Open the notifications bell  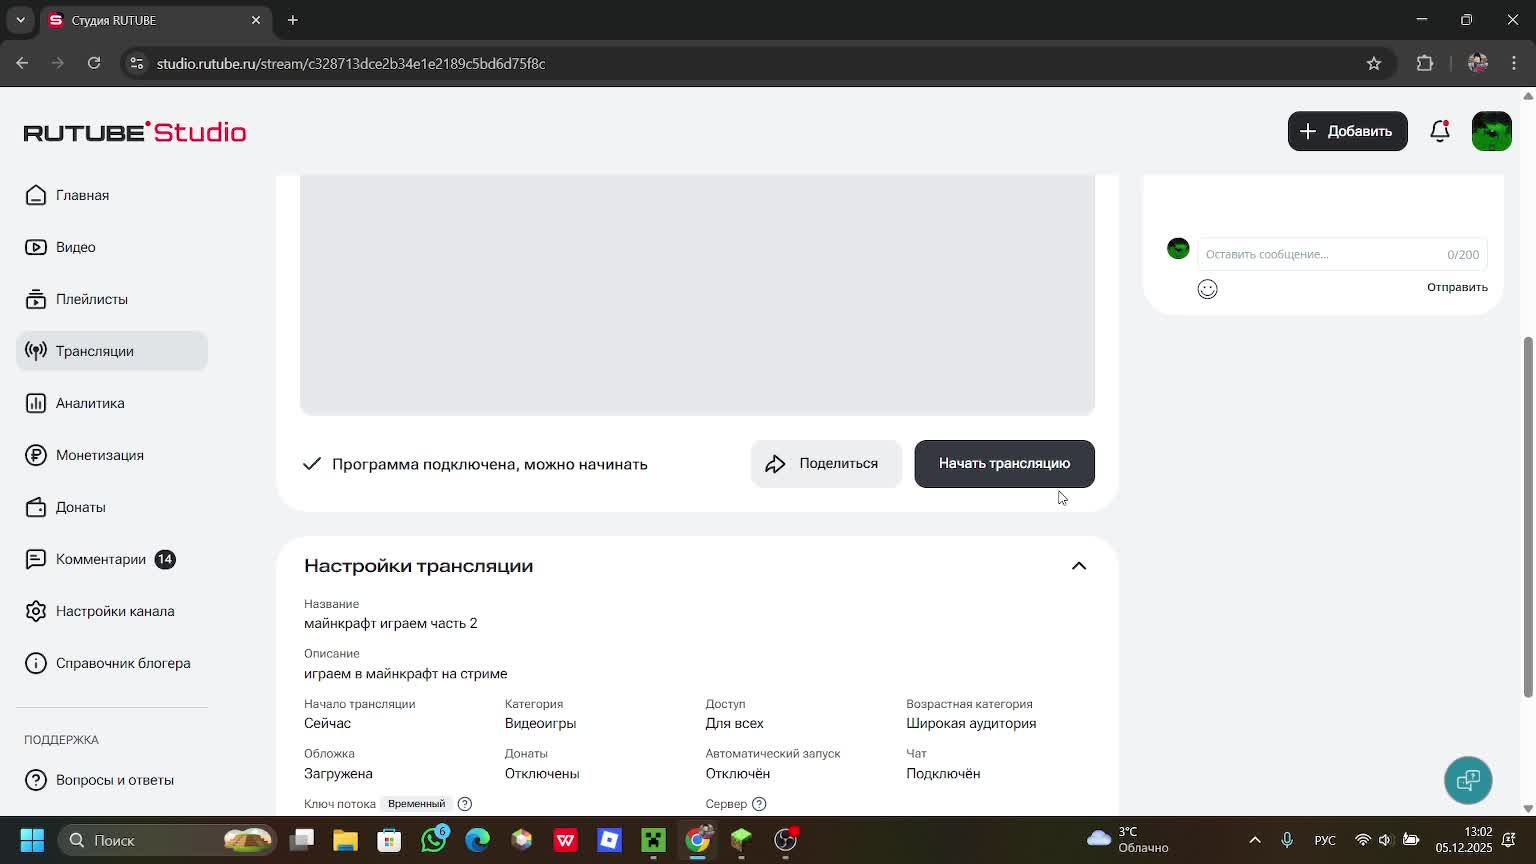coord(1440,131)
